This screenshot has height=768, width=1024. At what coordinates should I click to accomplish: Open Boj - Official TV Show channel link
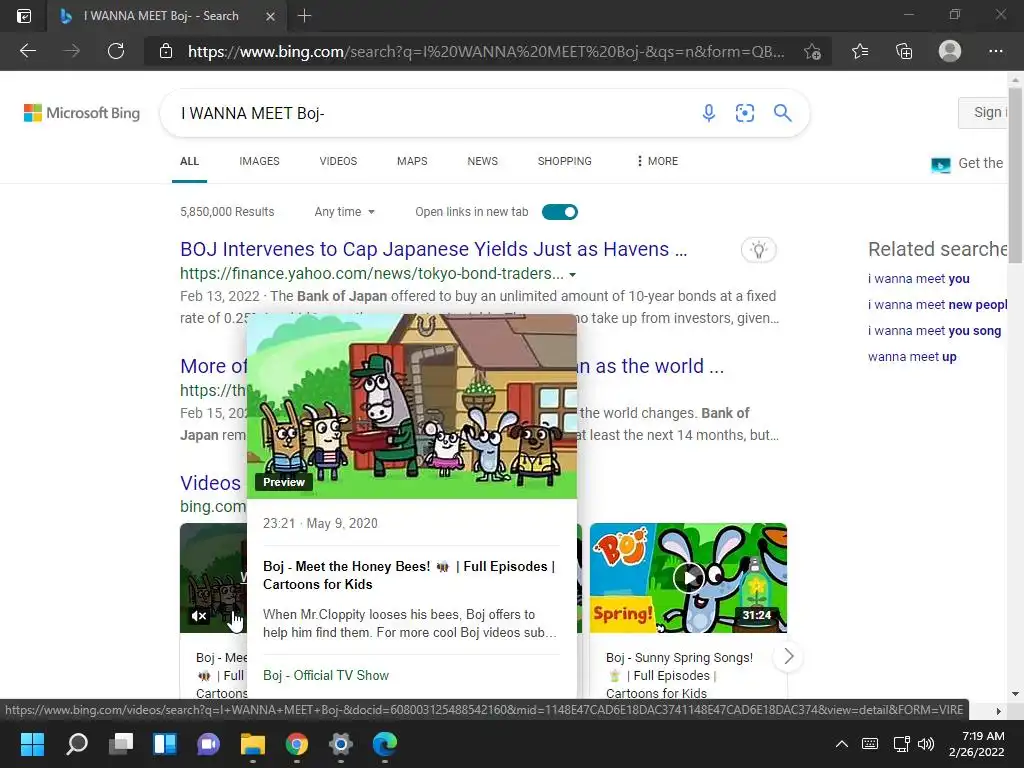click(326, 675)
